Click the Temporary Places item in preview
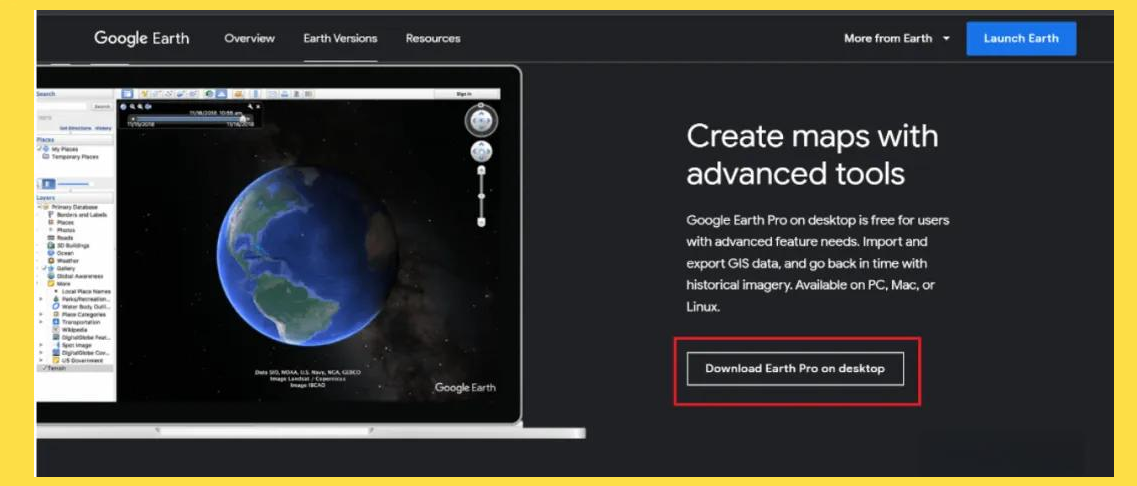 70,157
